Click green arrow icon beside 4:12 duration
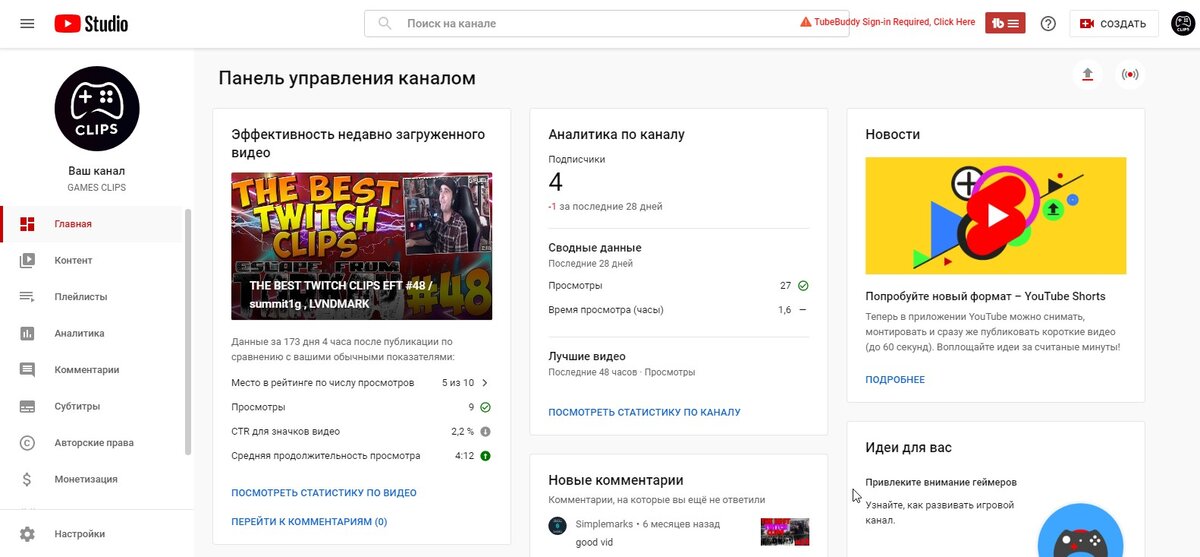This screenshot has height=557, width=1200. [485, 456]
